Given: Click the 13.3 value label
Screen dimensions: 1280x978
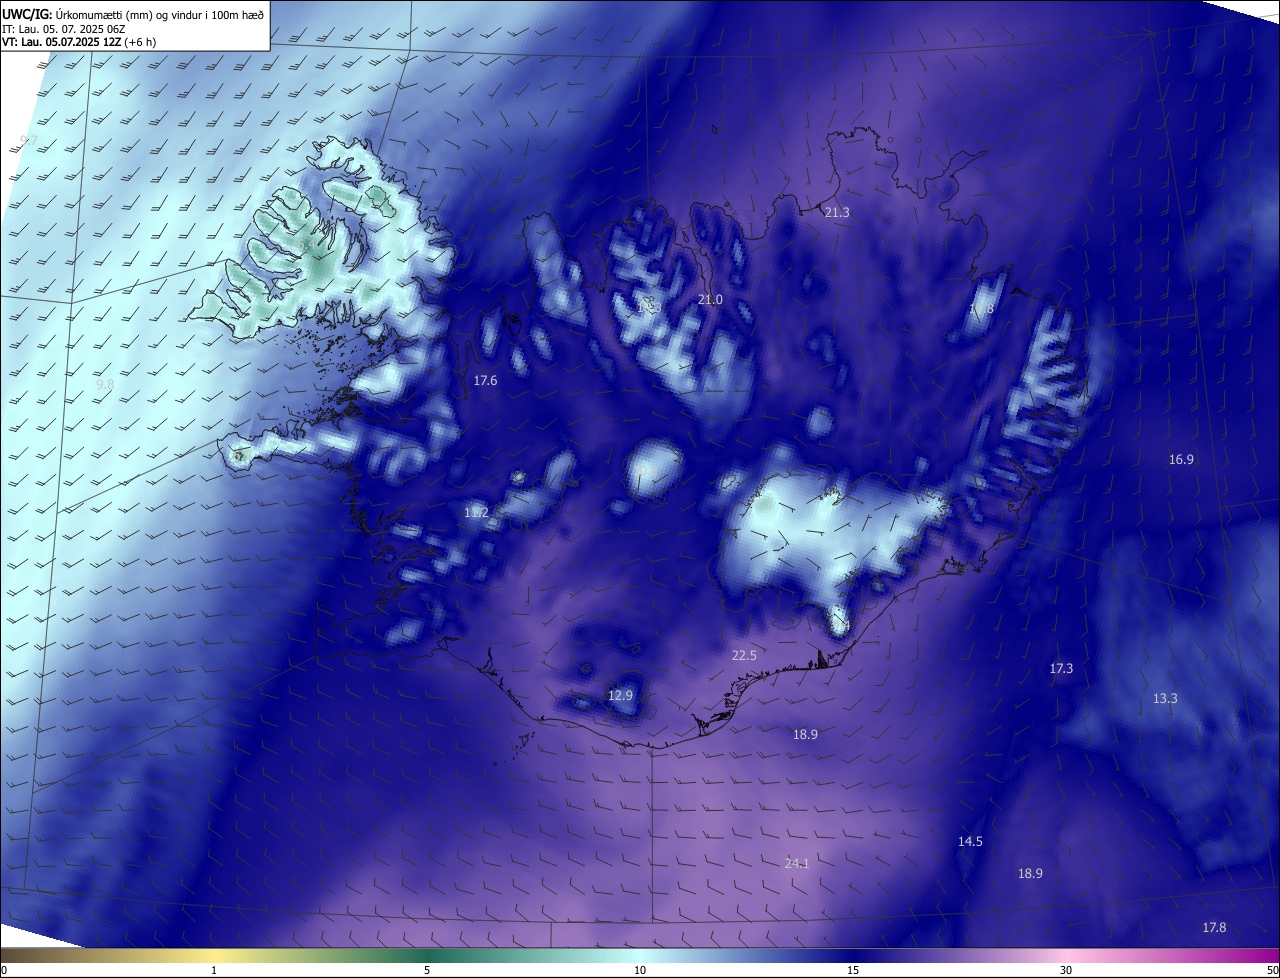Looking at the screenshot, I should pos(1165,699).
